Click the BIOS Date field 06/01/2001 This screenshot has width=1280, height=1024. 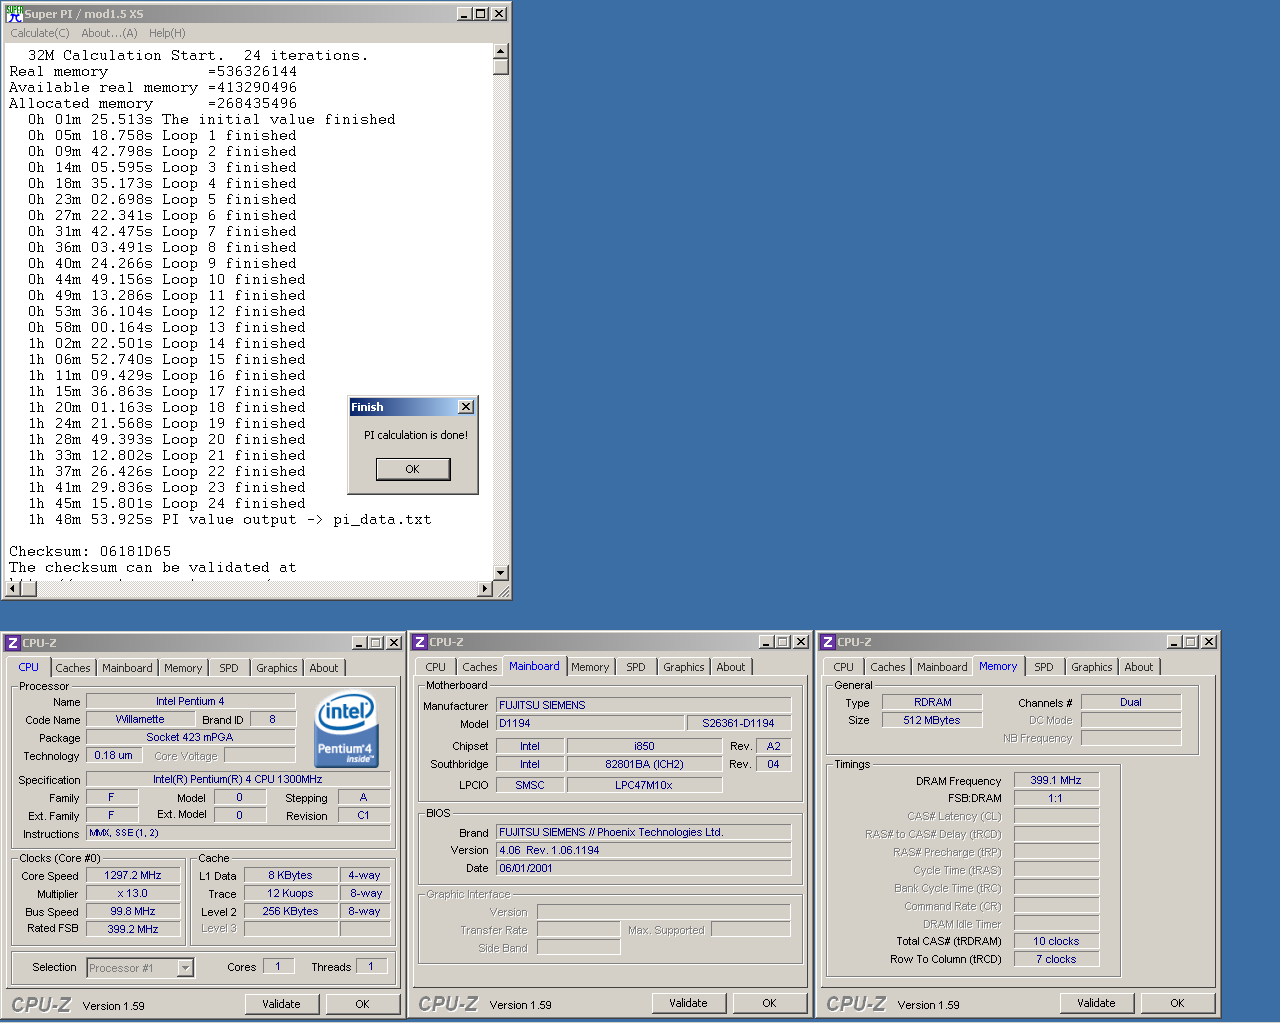tap(643, 868)
